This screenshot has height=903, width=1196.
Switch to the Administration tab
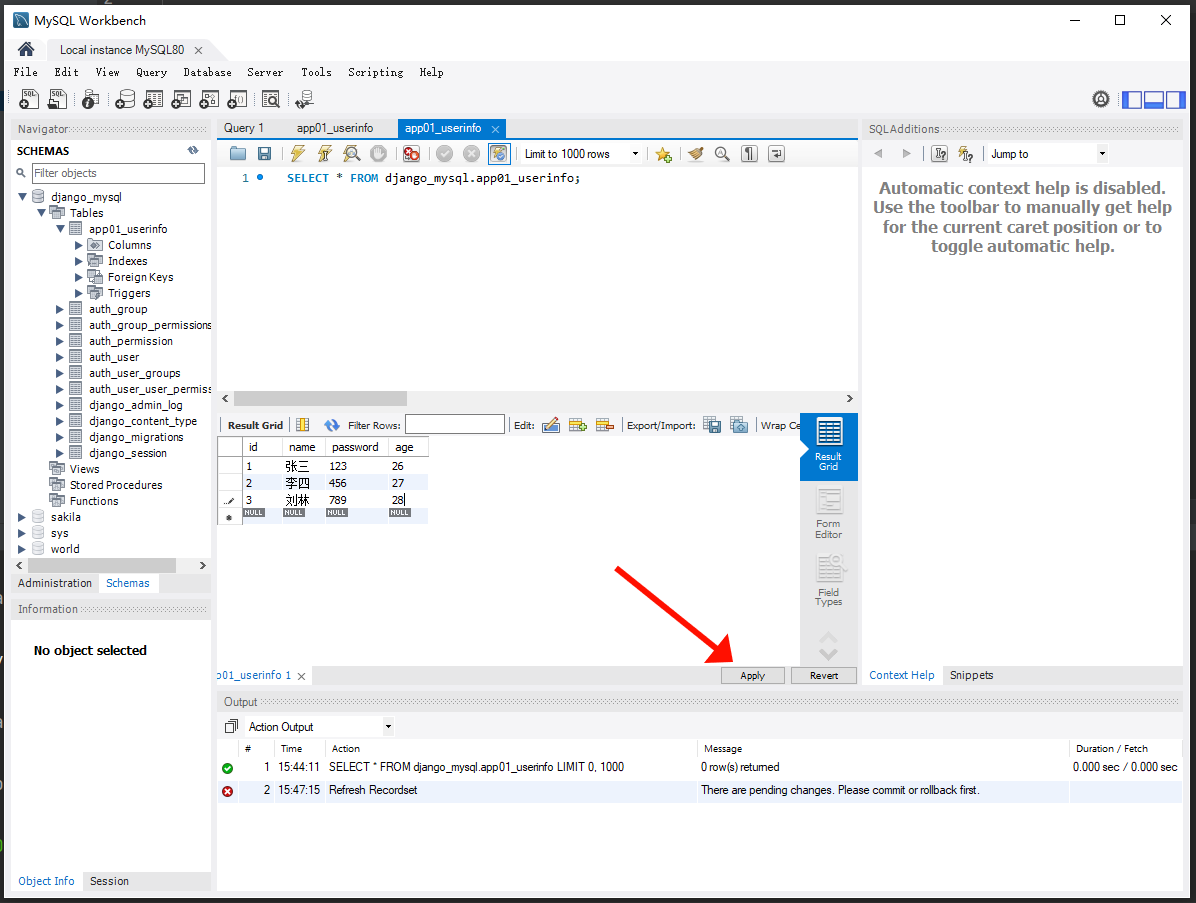[x=55, y=583]
